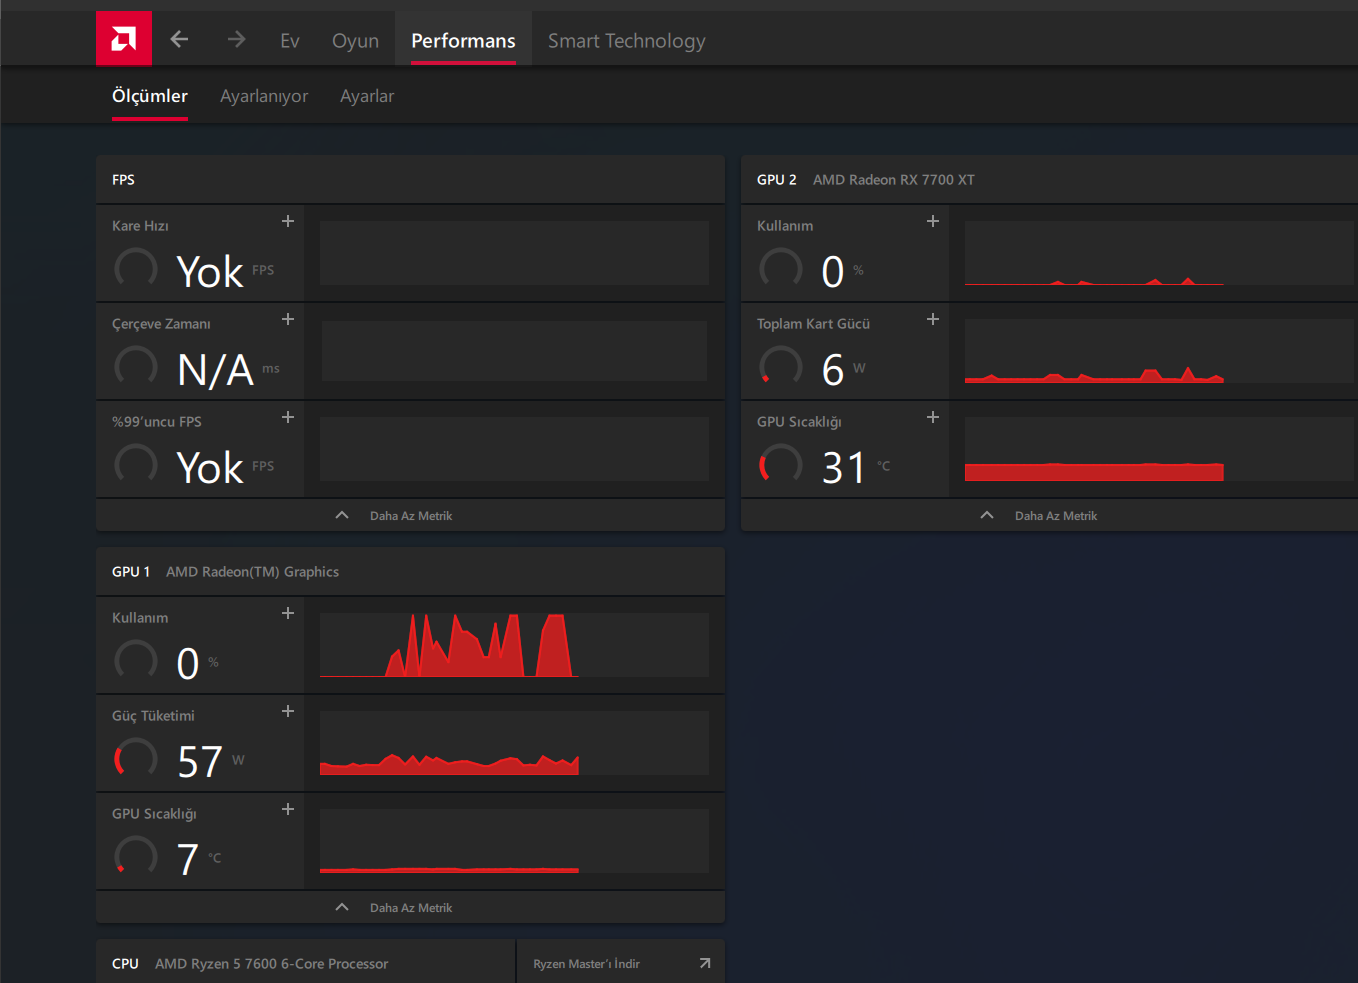This screenshot has width=1358, height=983.
Task: Switch to Ölçümler sub-tab
Action: tap(150, 97)
